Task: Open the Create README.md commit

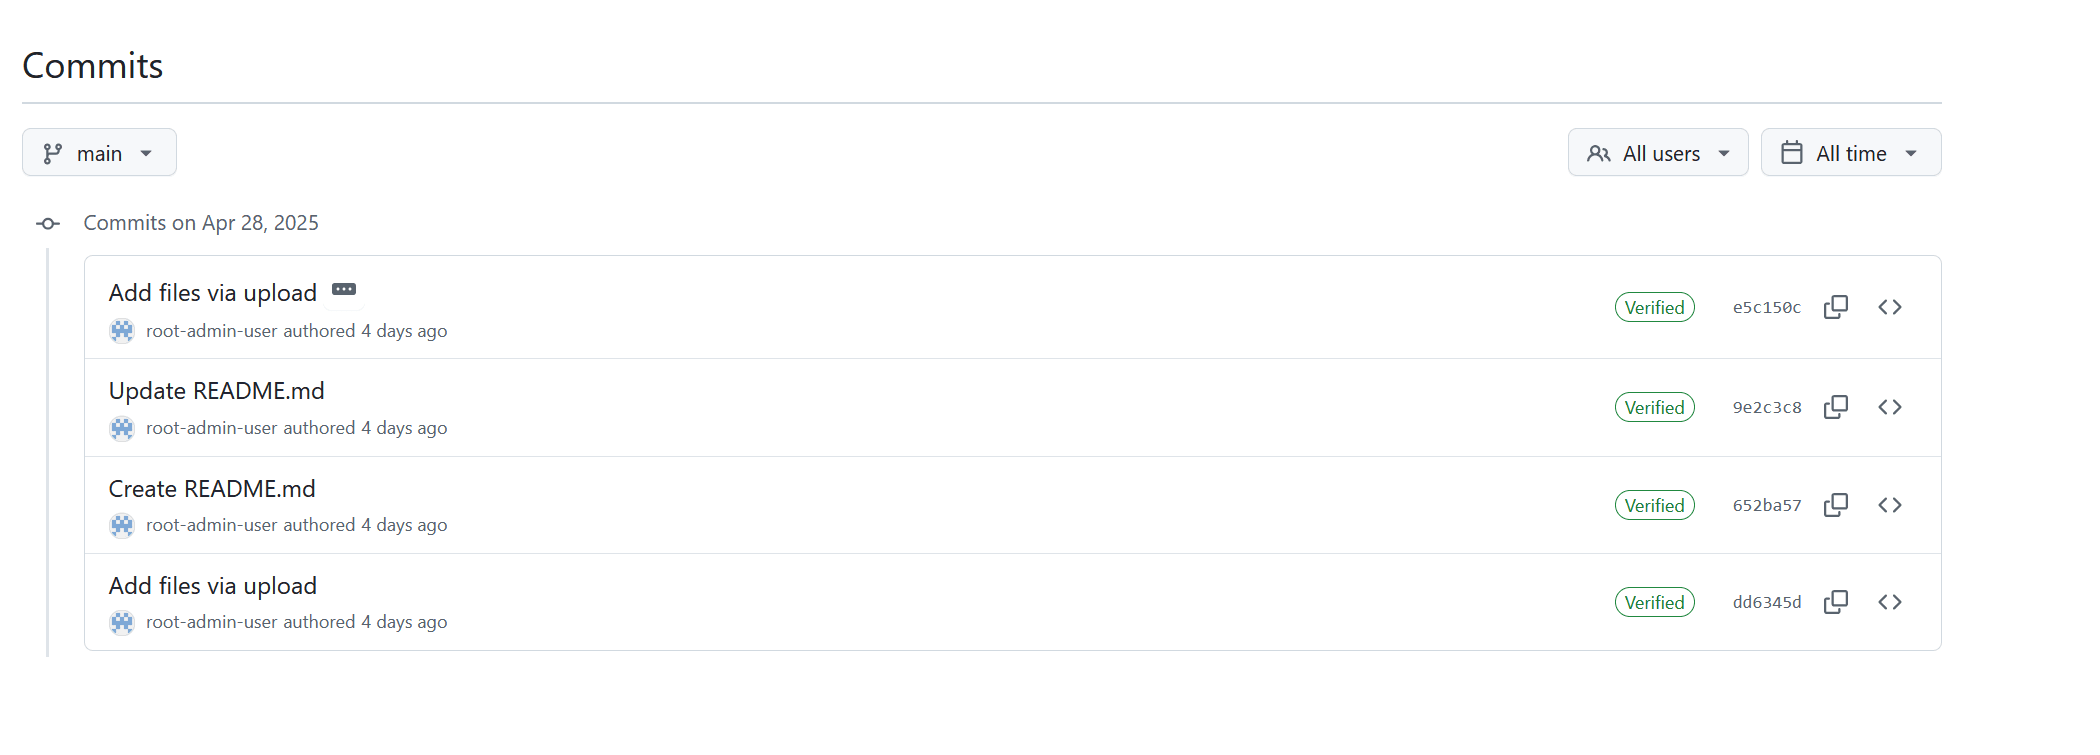Action: pyautogui.click(x=212, y=489)
